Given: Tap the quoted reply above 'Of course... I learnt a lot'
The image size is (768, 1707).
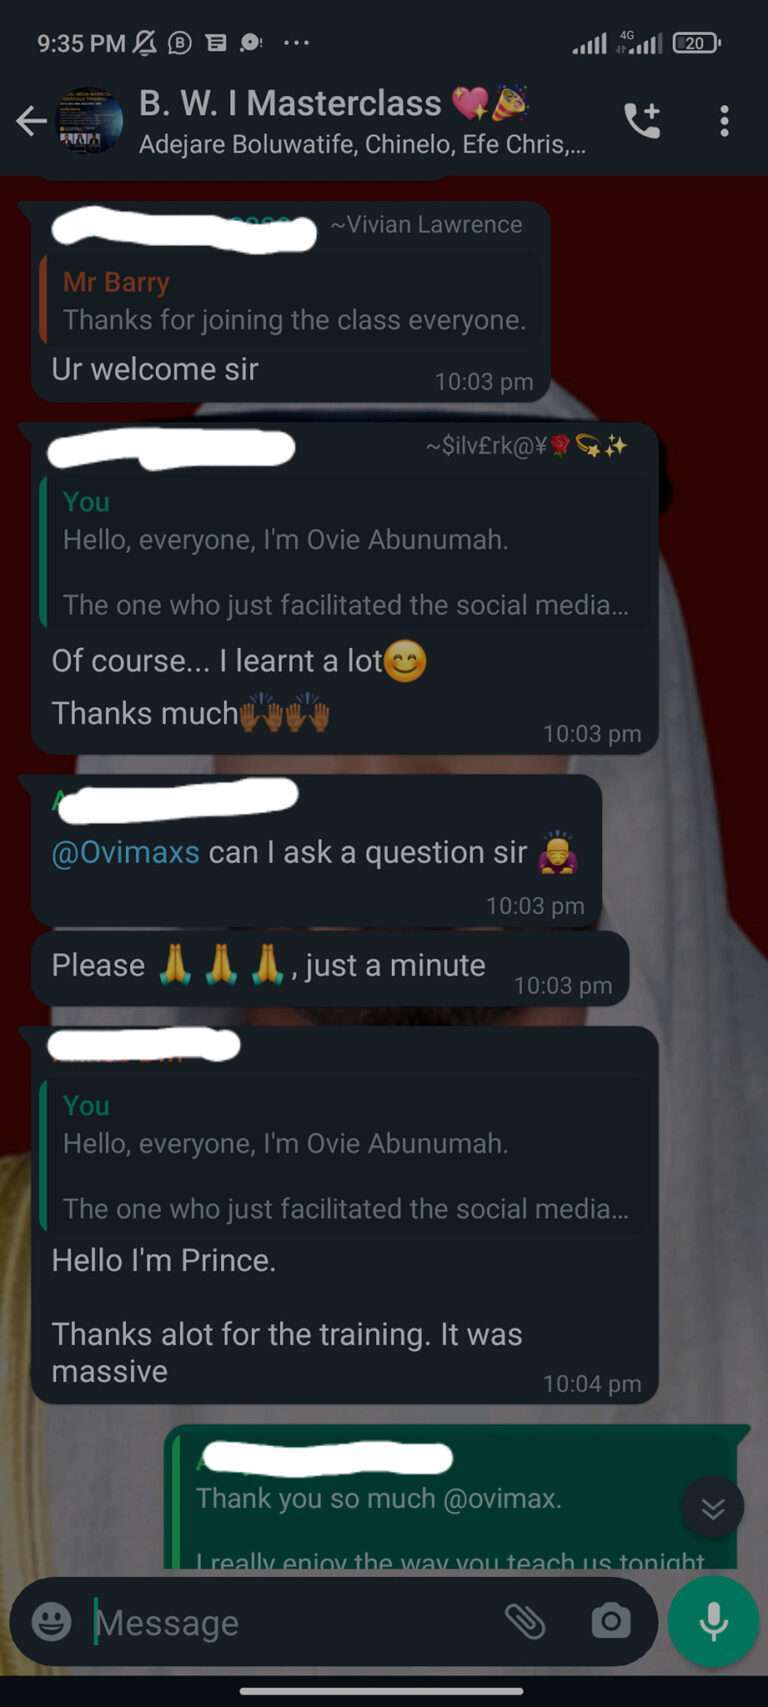Looking at the screenshot, I should pos(345,553).
